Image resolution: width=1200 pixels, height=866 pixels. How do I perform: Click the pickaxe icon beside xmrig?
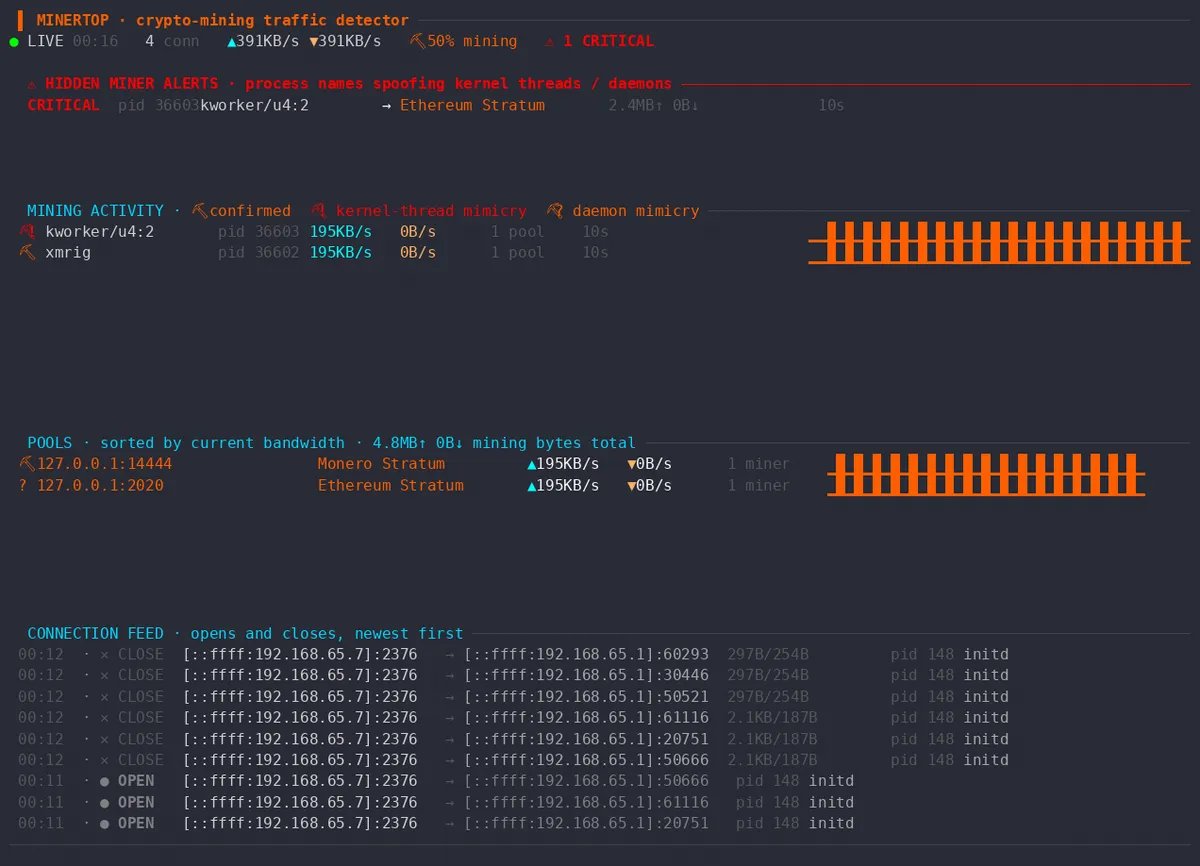27,252
